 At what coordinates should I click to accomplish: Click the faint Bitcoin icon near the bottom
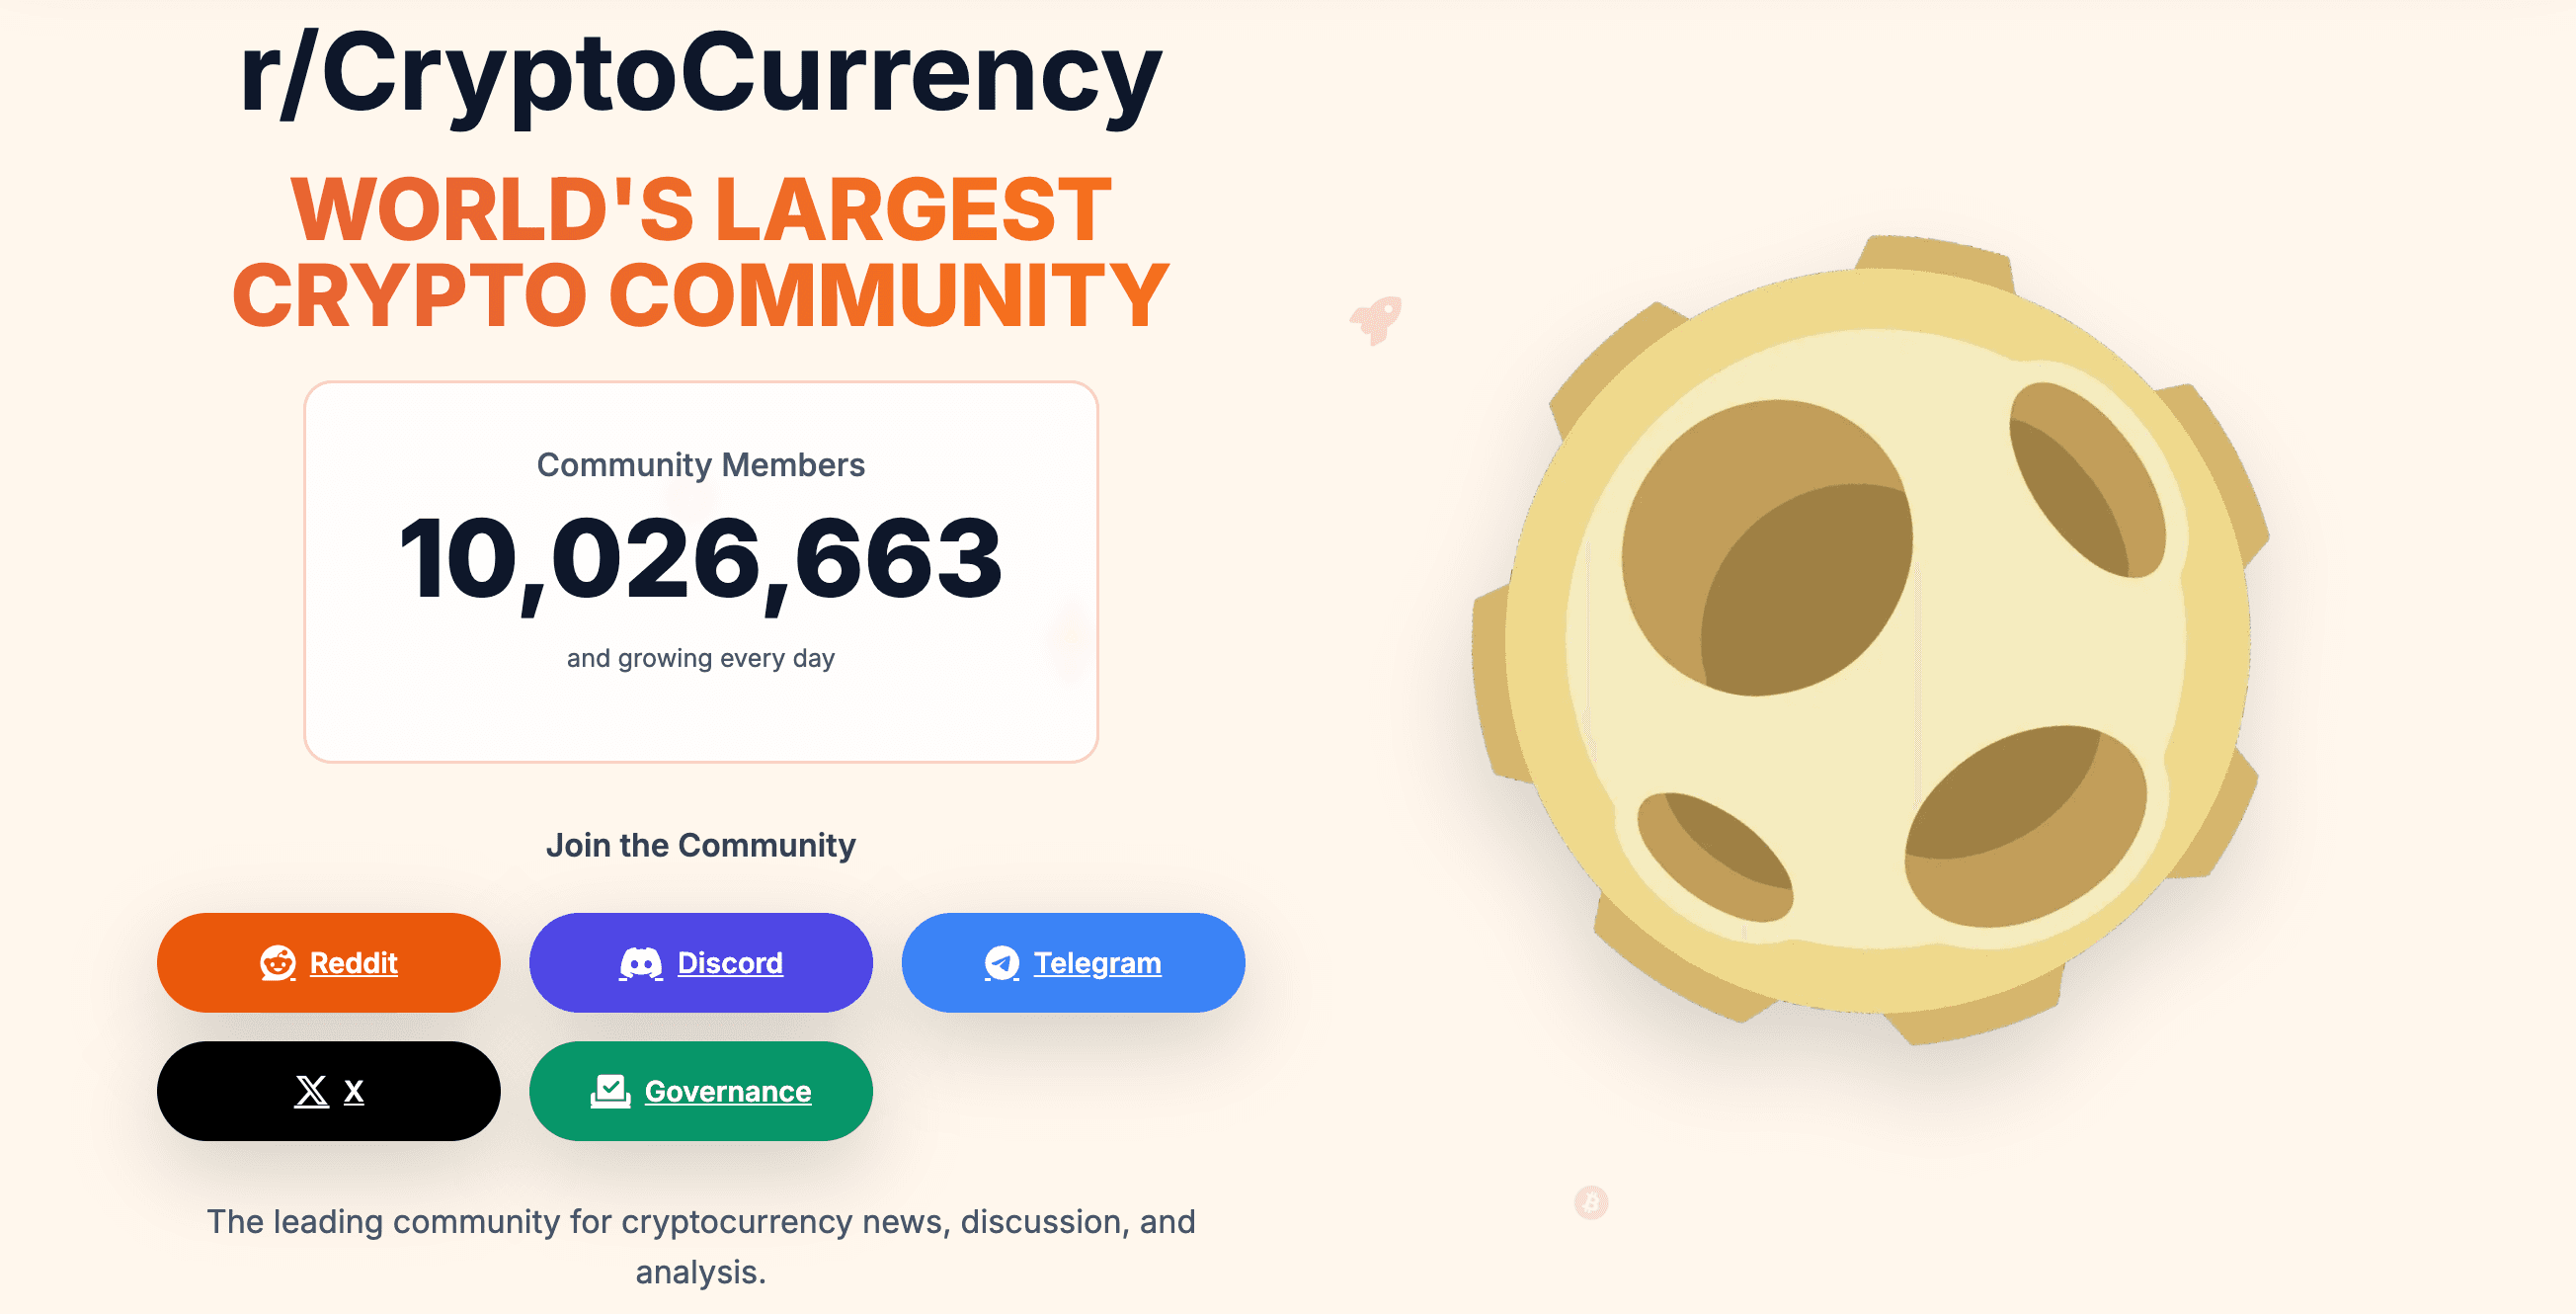[1592, 1201]
